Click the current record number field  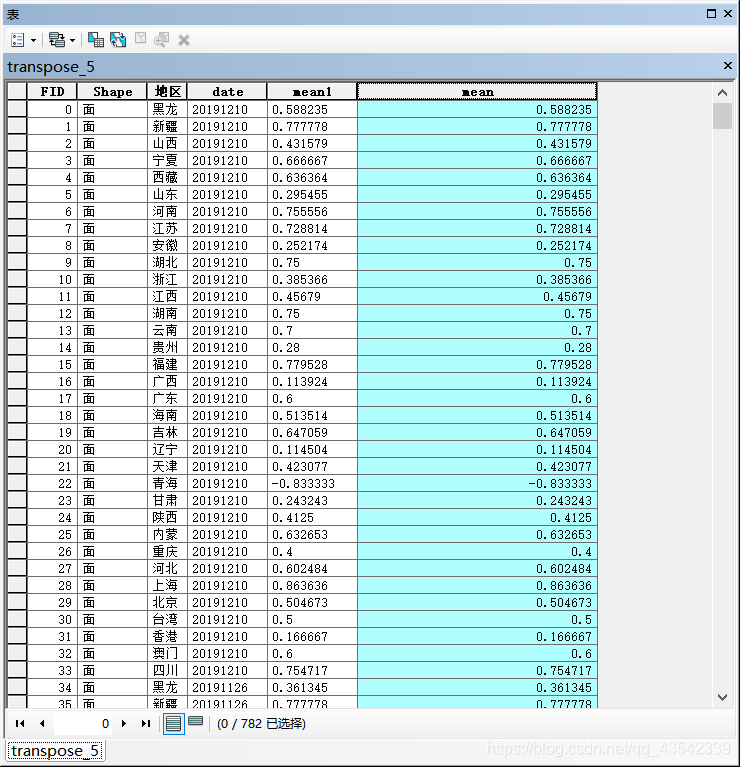[x=83, y=723]
